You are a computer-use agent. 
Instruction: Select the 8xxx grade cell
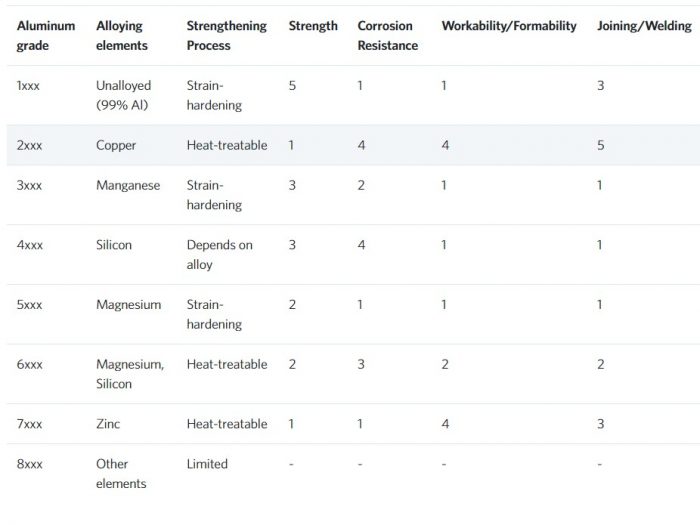(x=30, y=464)
